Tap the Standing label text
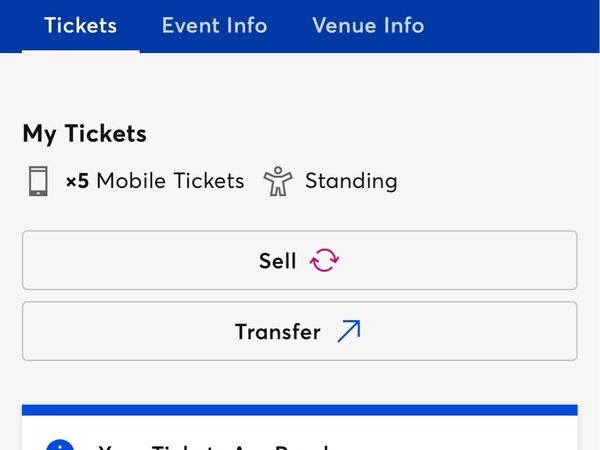Screen dimensions: 600x450 350,181
